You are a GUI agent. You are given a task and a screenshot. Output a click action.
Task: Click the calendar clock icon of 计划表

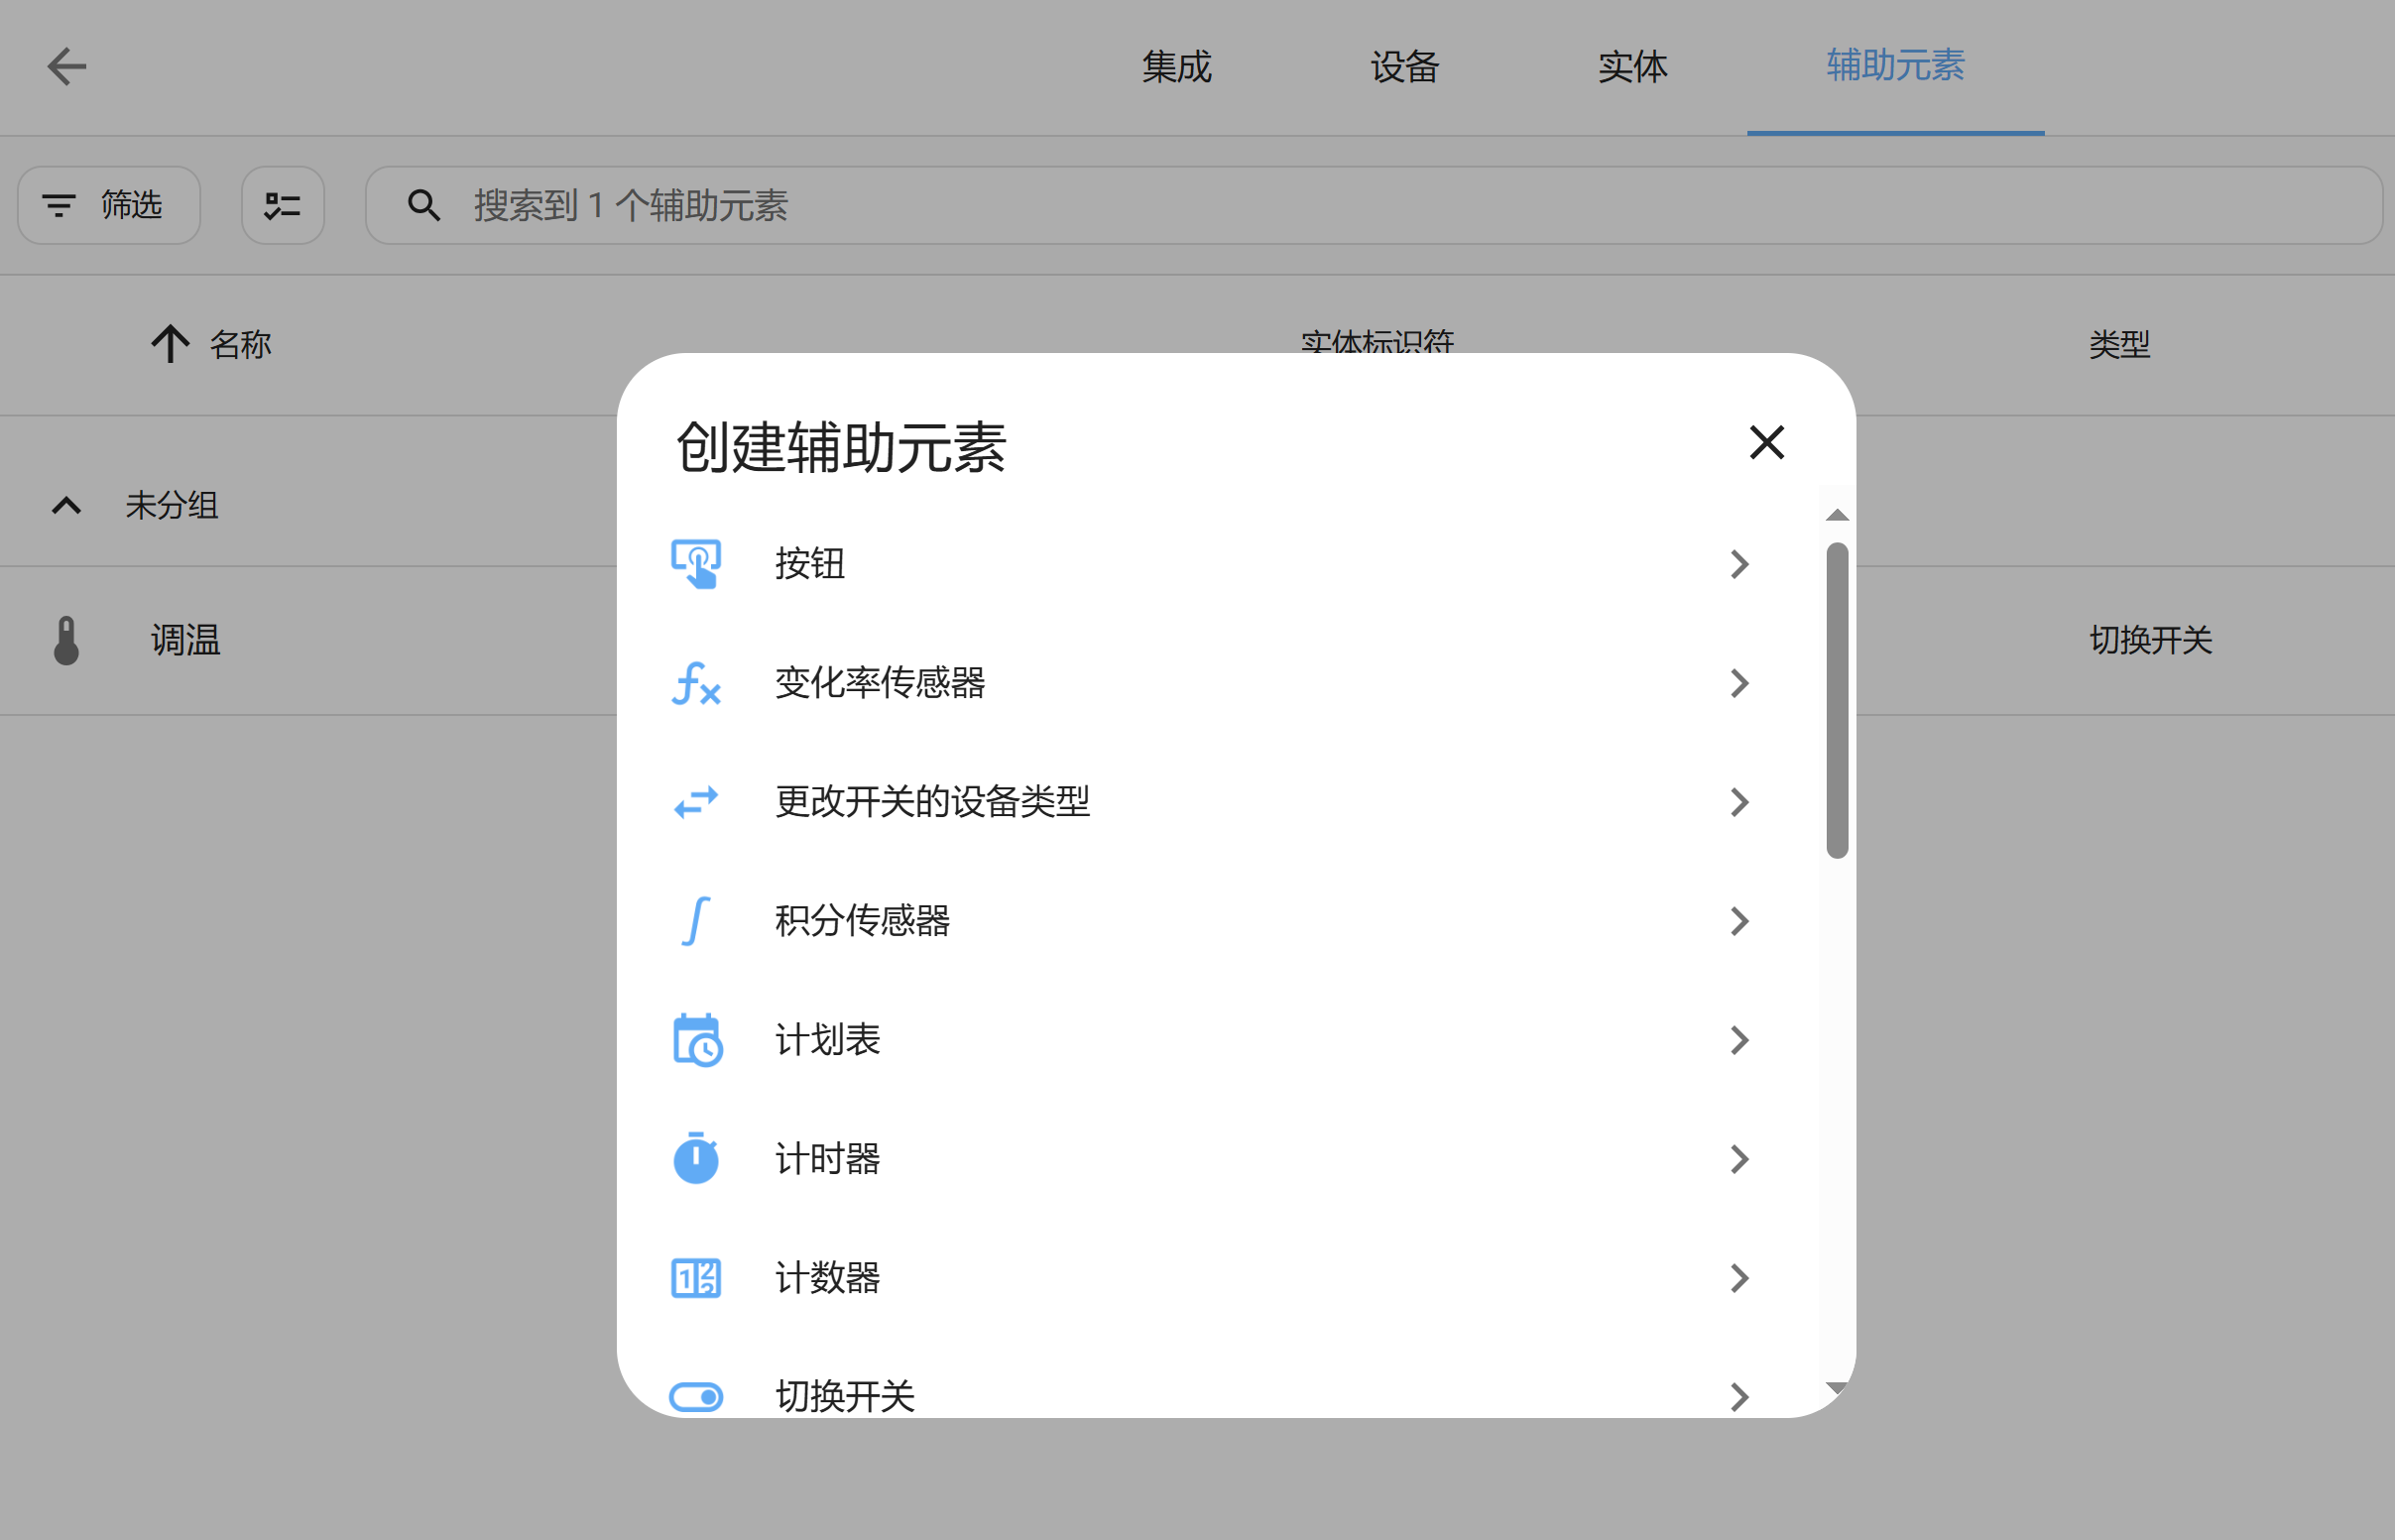click(697, 1040)
